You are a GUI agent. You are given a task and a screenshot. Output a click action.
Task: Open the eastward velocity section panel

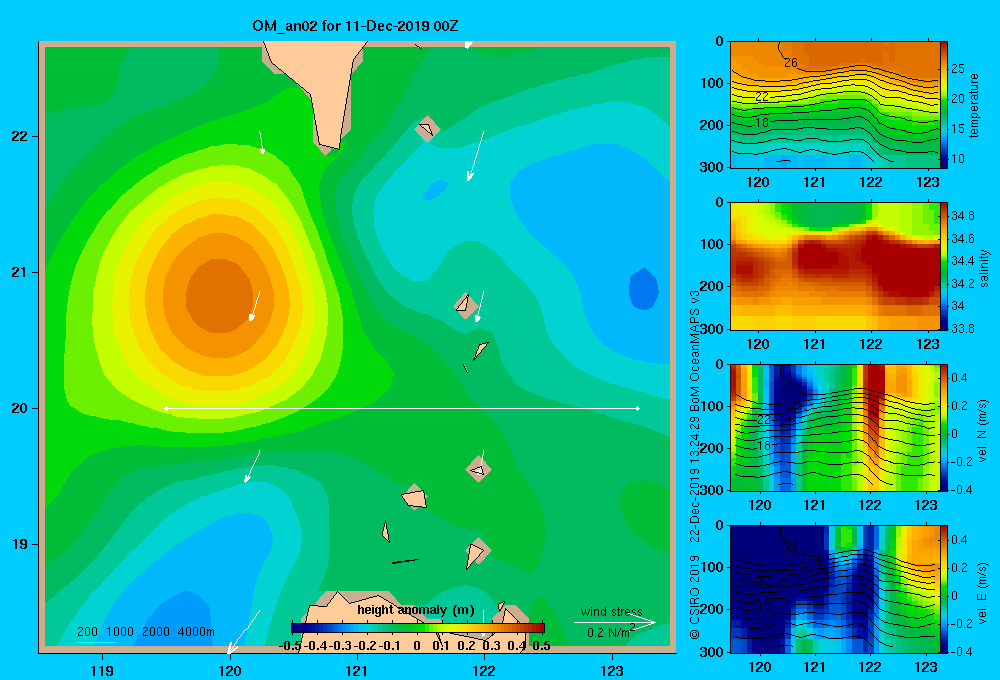point(835,589)
